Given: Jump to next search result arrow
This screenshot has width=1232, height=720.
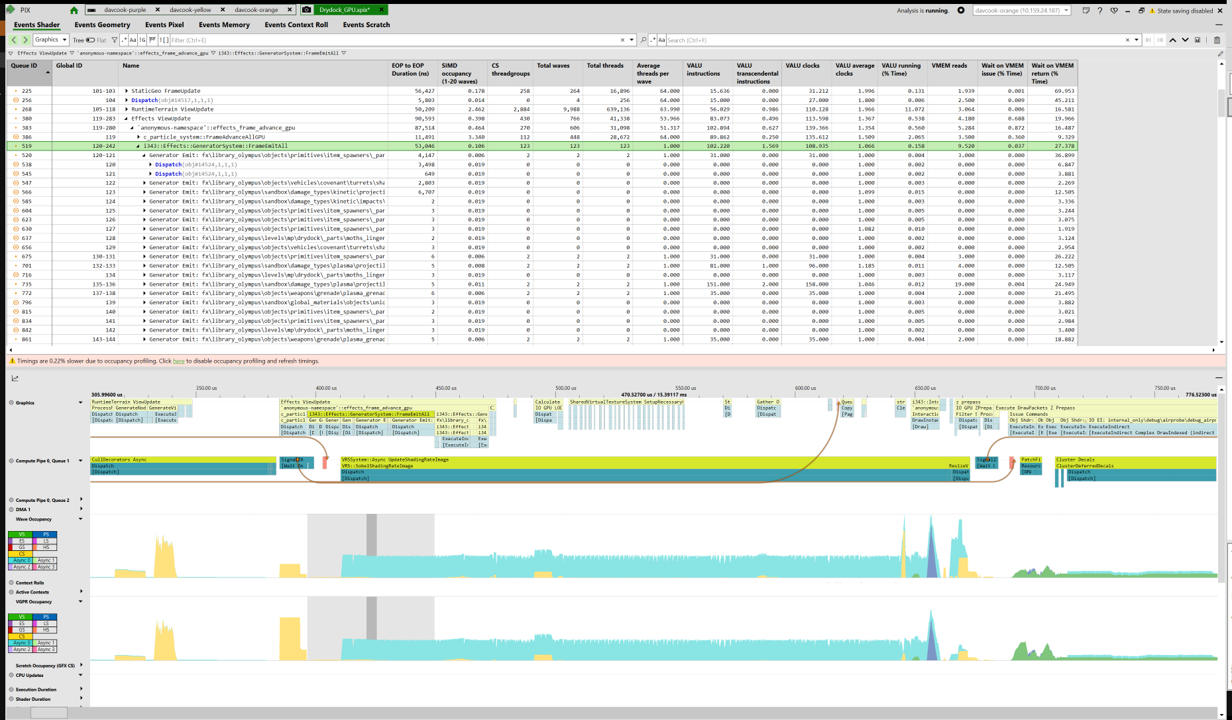Looking at the screenshot, I should pos(1185,40).
